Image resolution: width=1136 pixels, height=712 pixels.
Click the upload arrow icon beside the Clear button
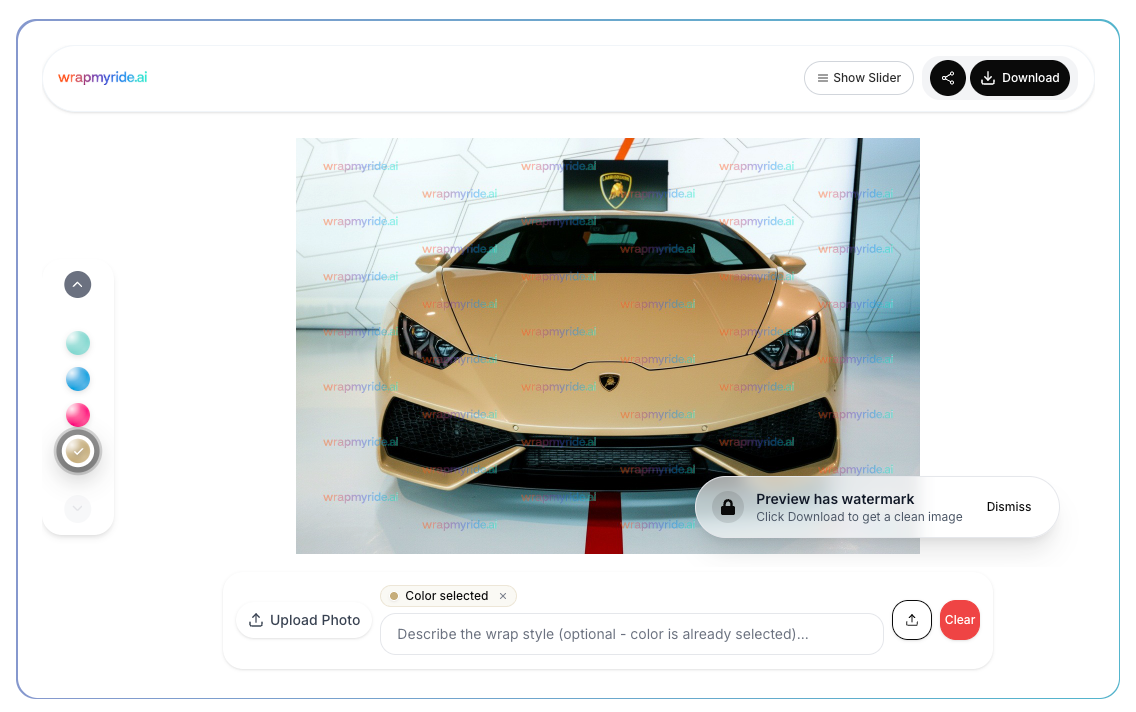(911, 620)
